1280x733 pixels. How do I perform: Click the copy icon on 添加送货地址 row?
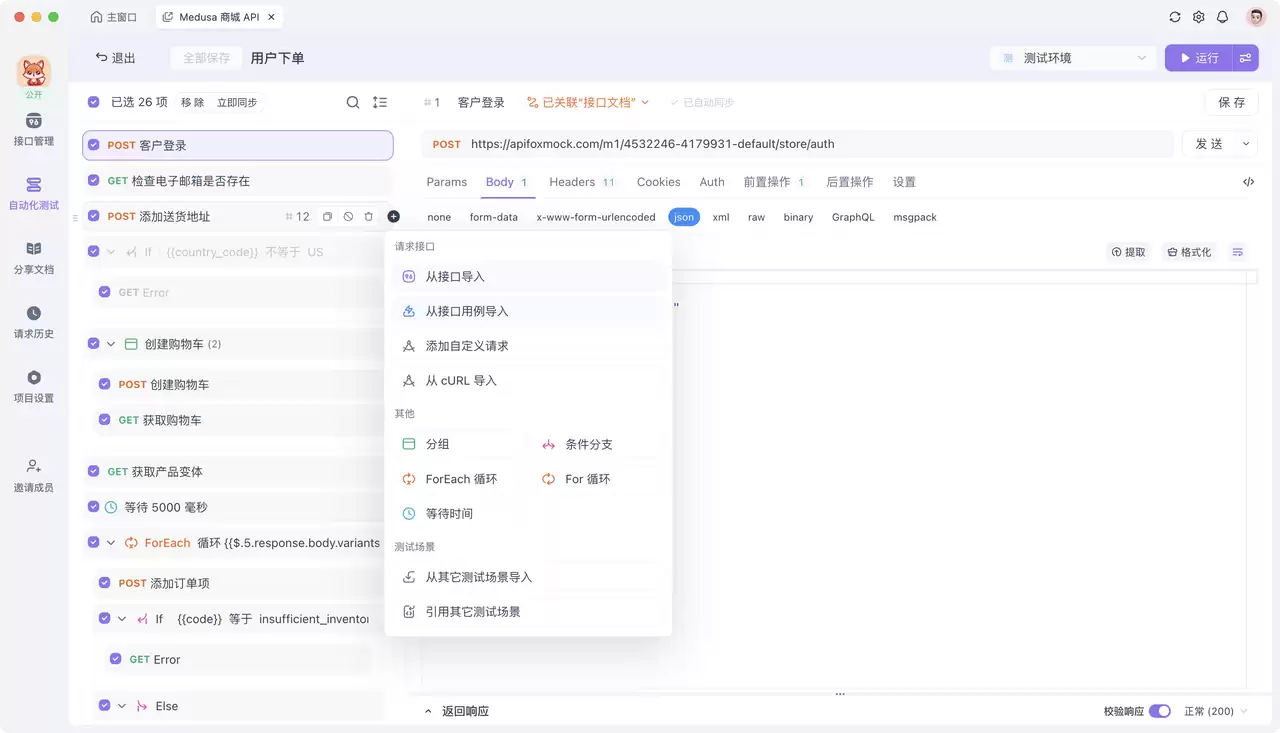[328, 217]
